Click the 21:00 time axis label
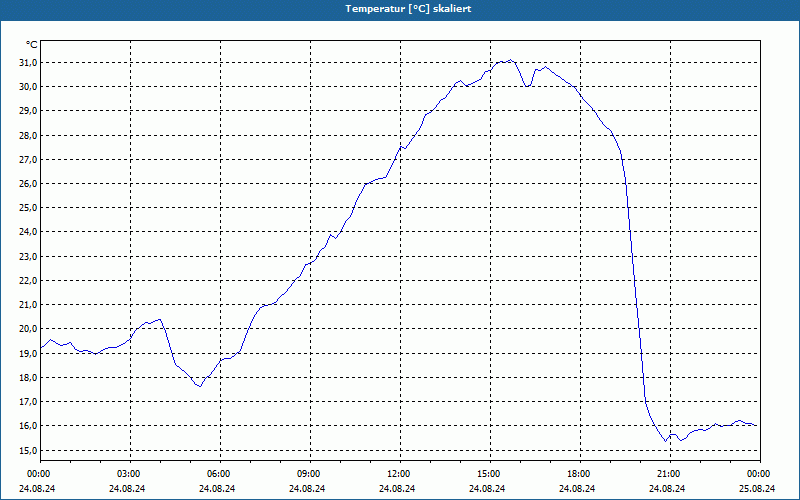 click(670, 474)
